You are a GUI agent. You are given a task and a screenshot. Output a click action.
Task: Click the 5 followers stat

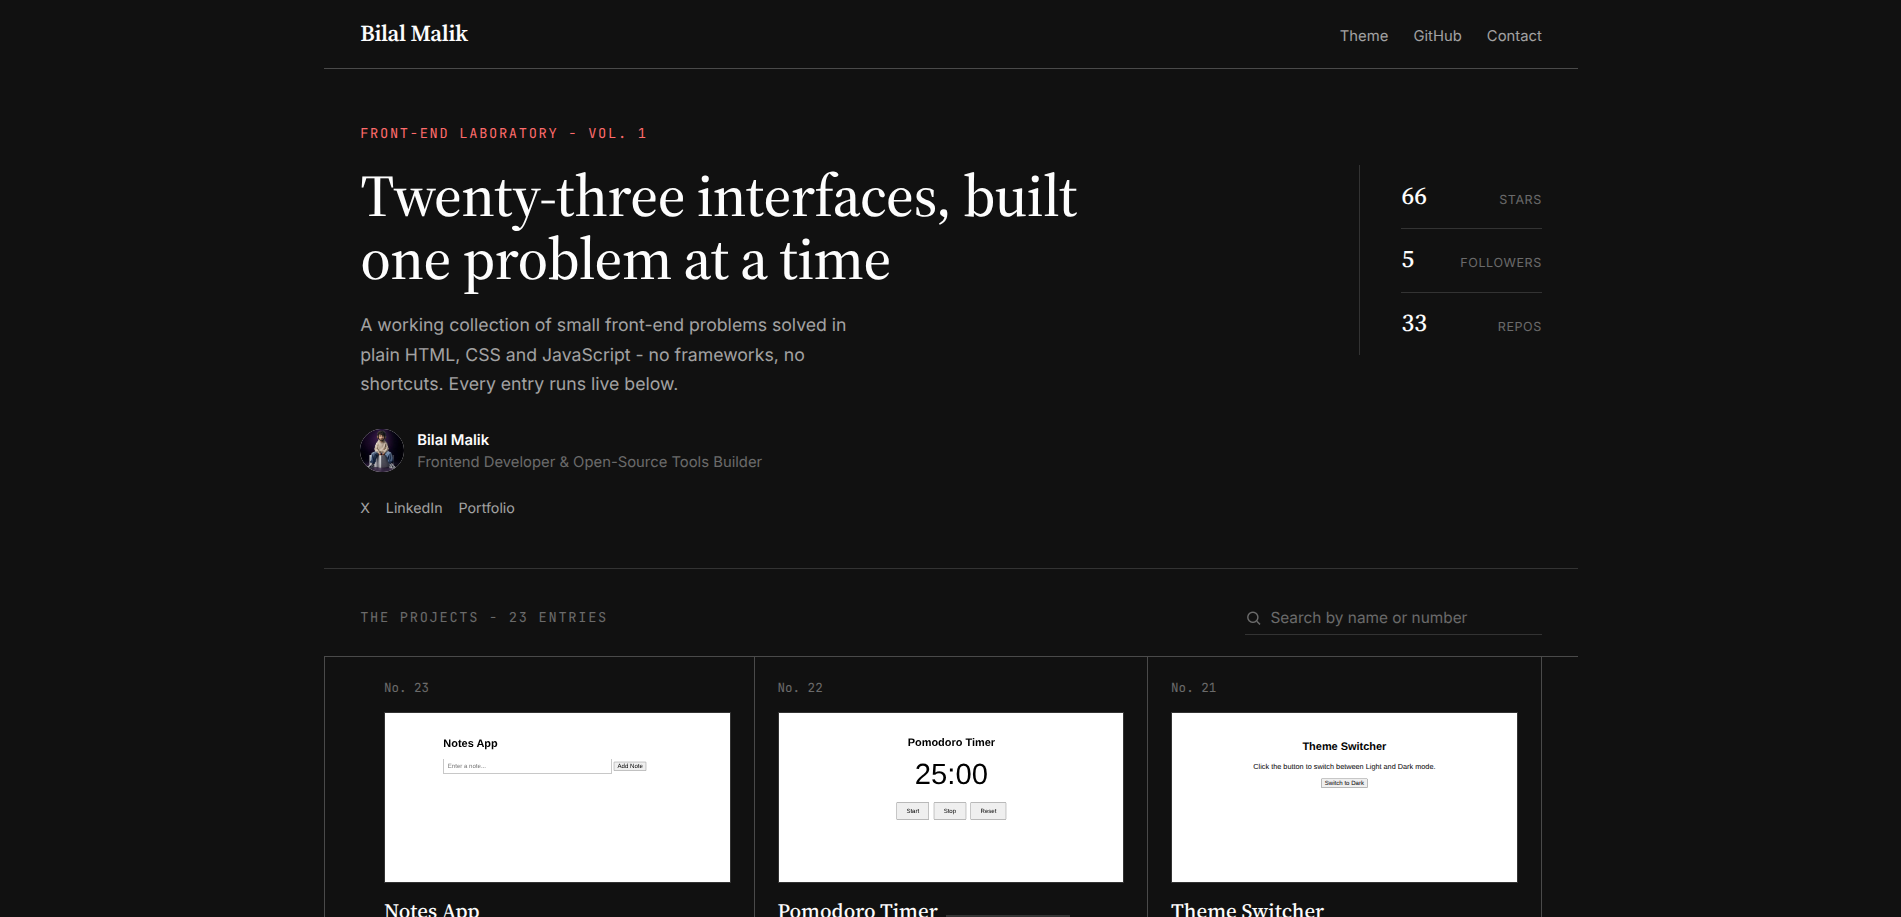(1471, 260)
